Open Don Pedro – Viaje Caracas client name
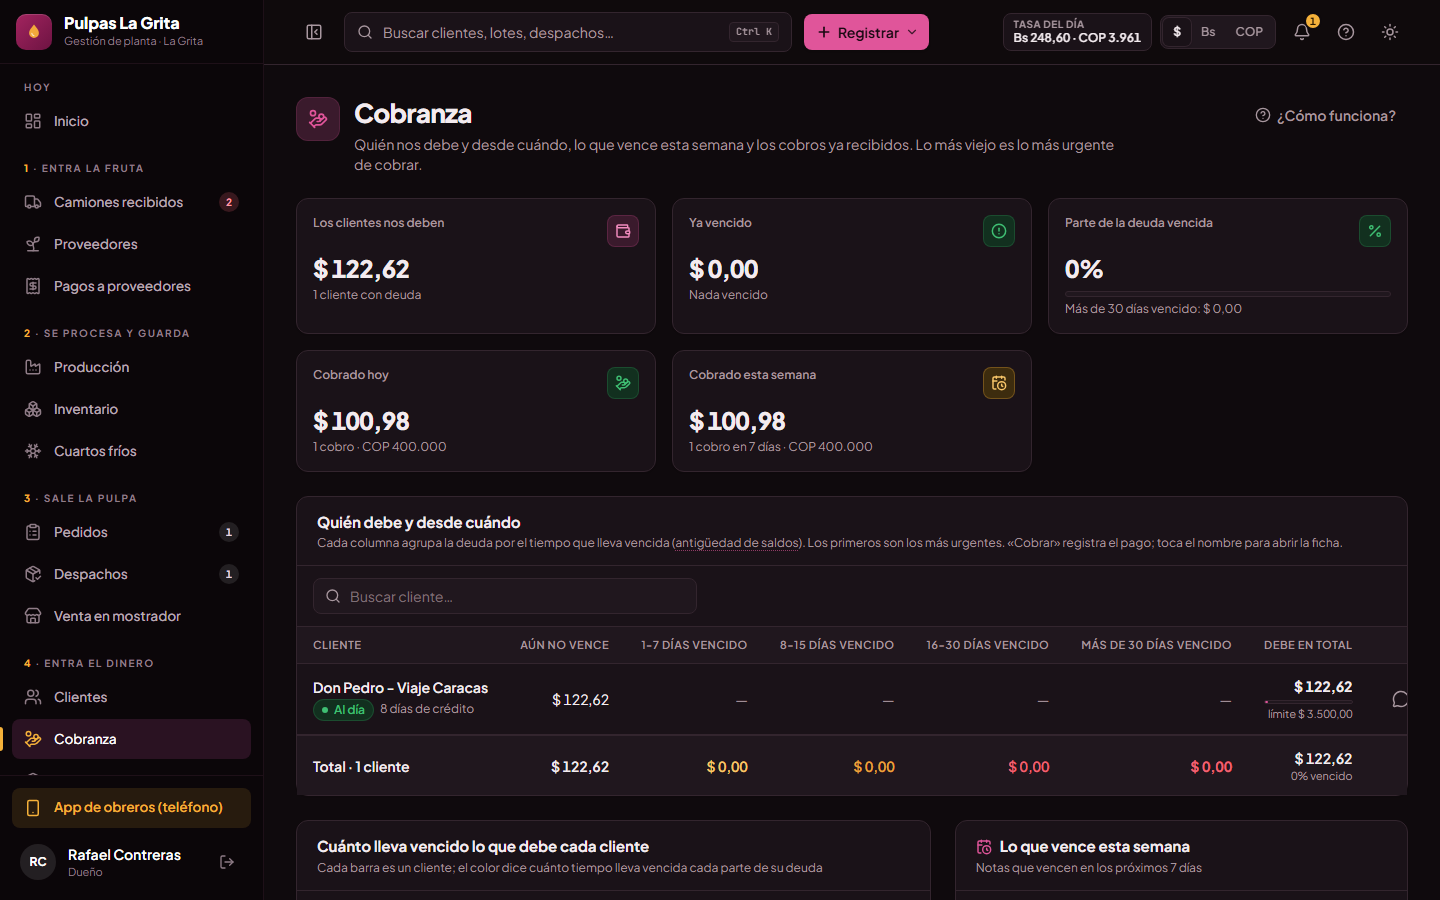This screenshot has height=900, width=1440. point(400,688)
